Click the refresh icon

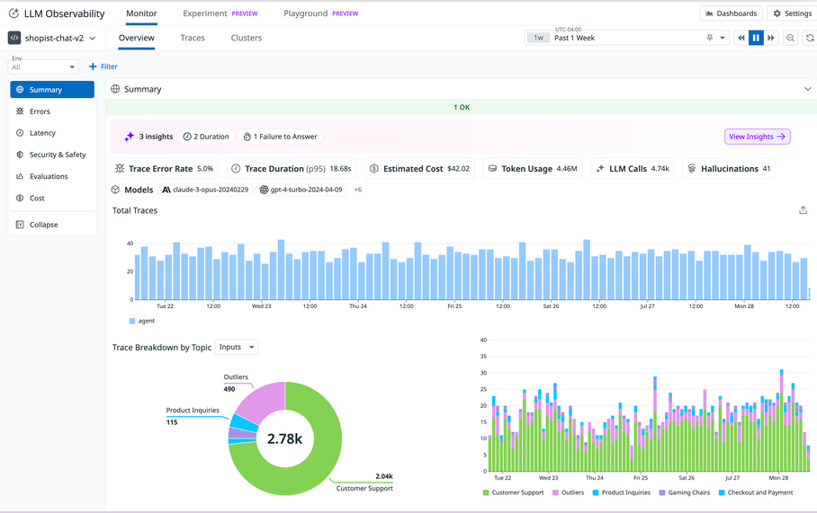point(809,38)
